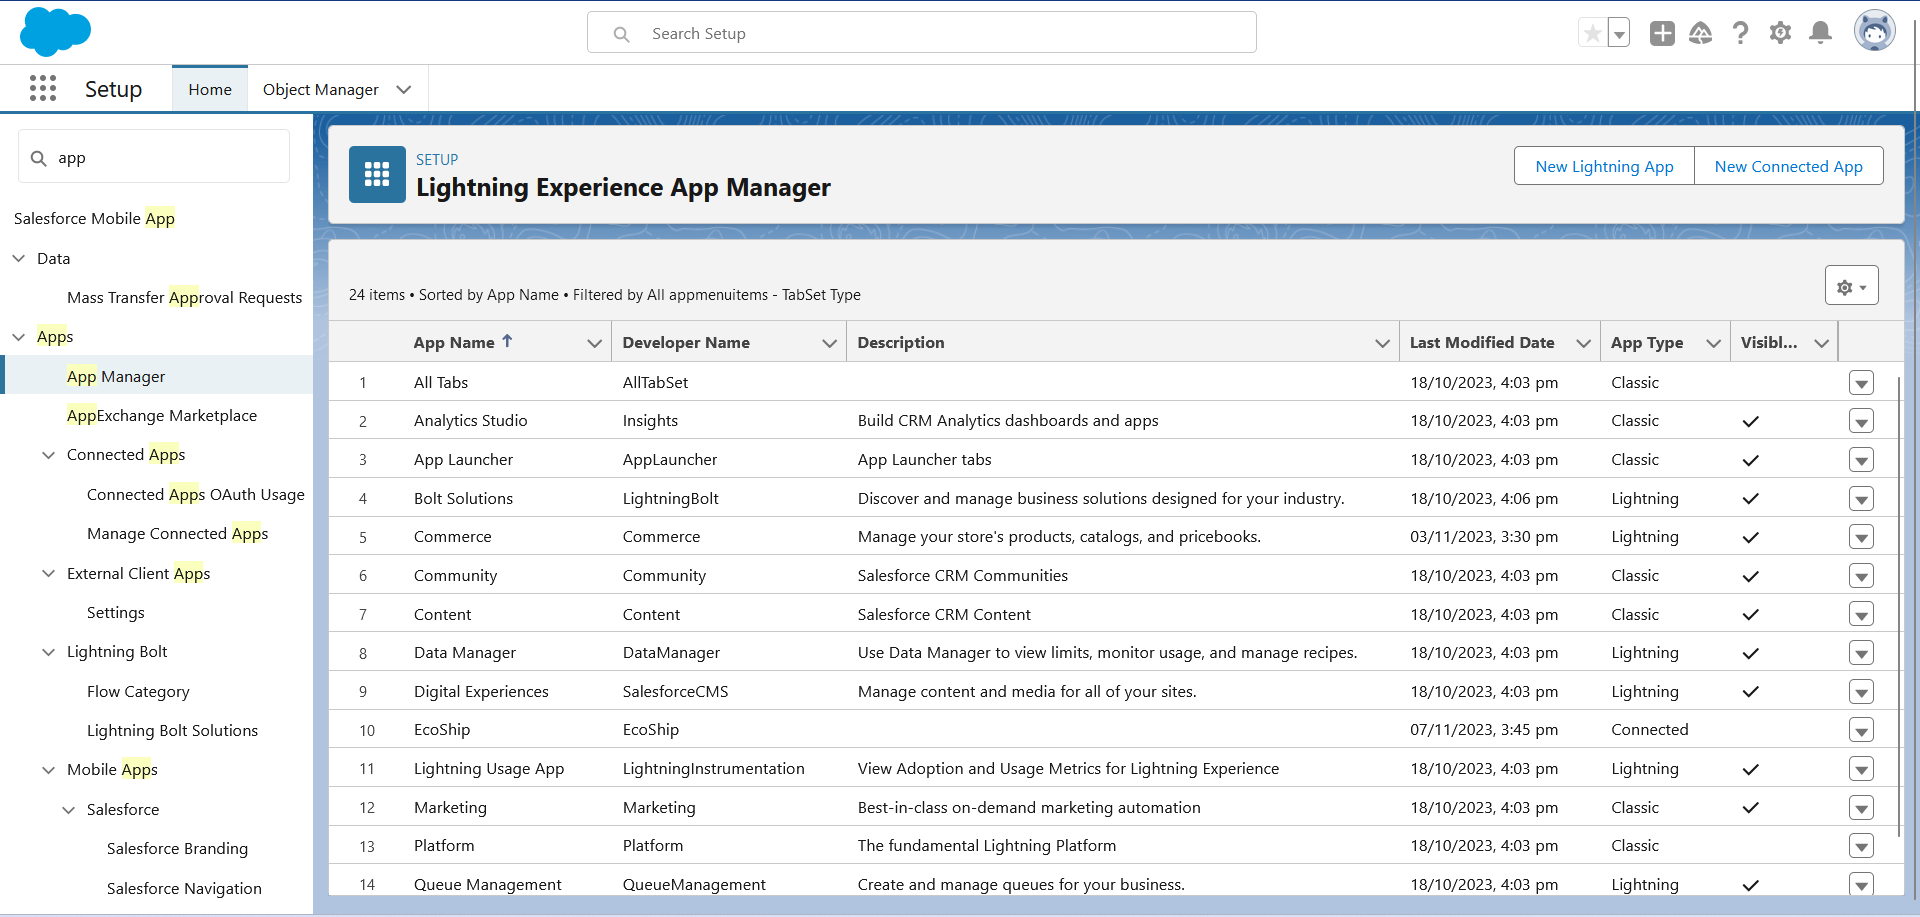Click the favorites star icon
Screen dimensions: 1920x917
pos(1592,33)
